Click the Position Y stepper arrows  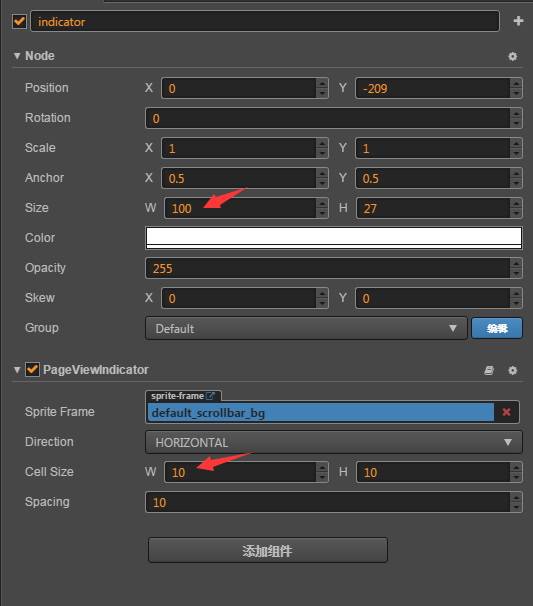pos(516,88)
